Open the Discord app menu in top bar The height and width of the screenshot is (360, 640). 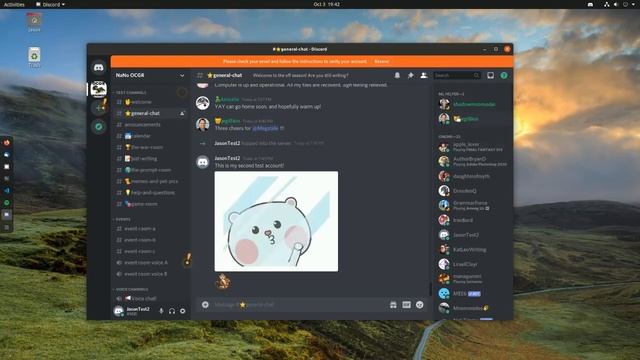tap(51, 4)
